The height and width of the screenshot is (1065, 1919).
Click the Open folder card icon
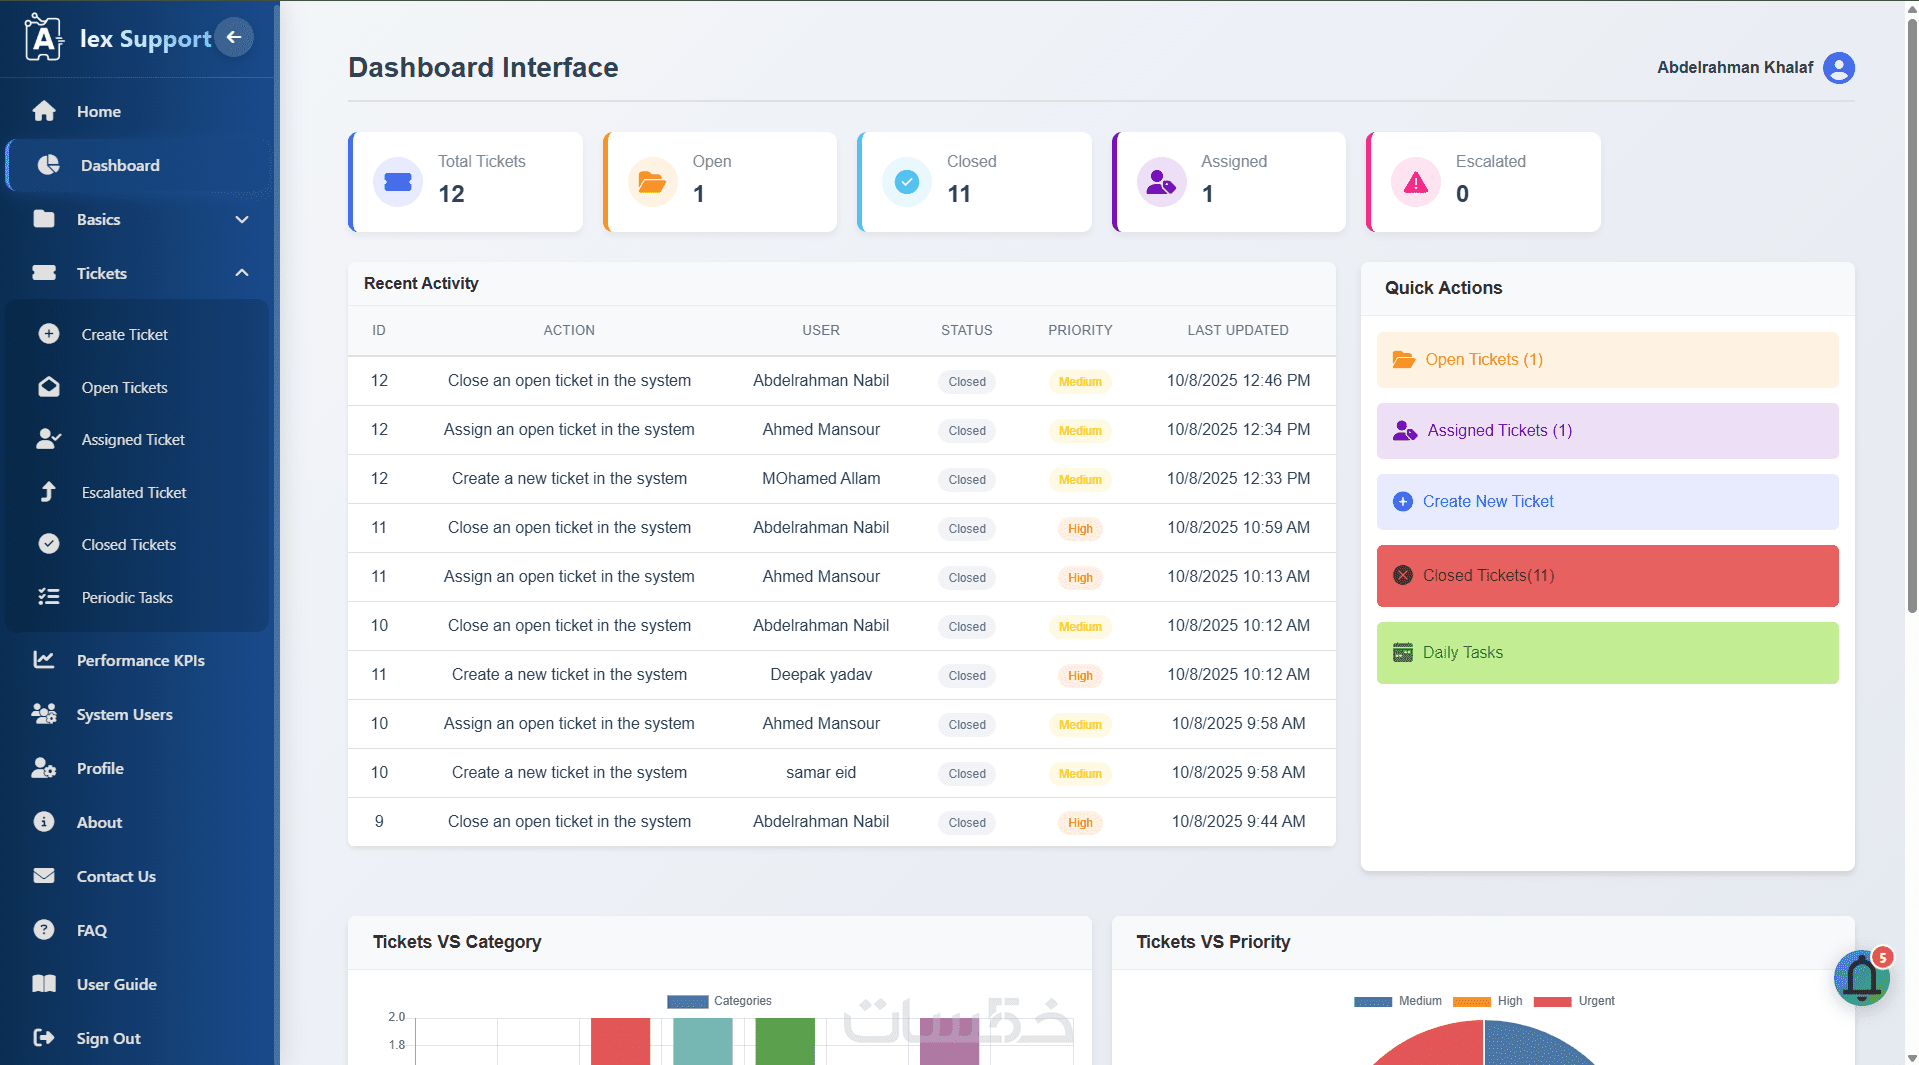[x=653, y=183]
